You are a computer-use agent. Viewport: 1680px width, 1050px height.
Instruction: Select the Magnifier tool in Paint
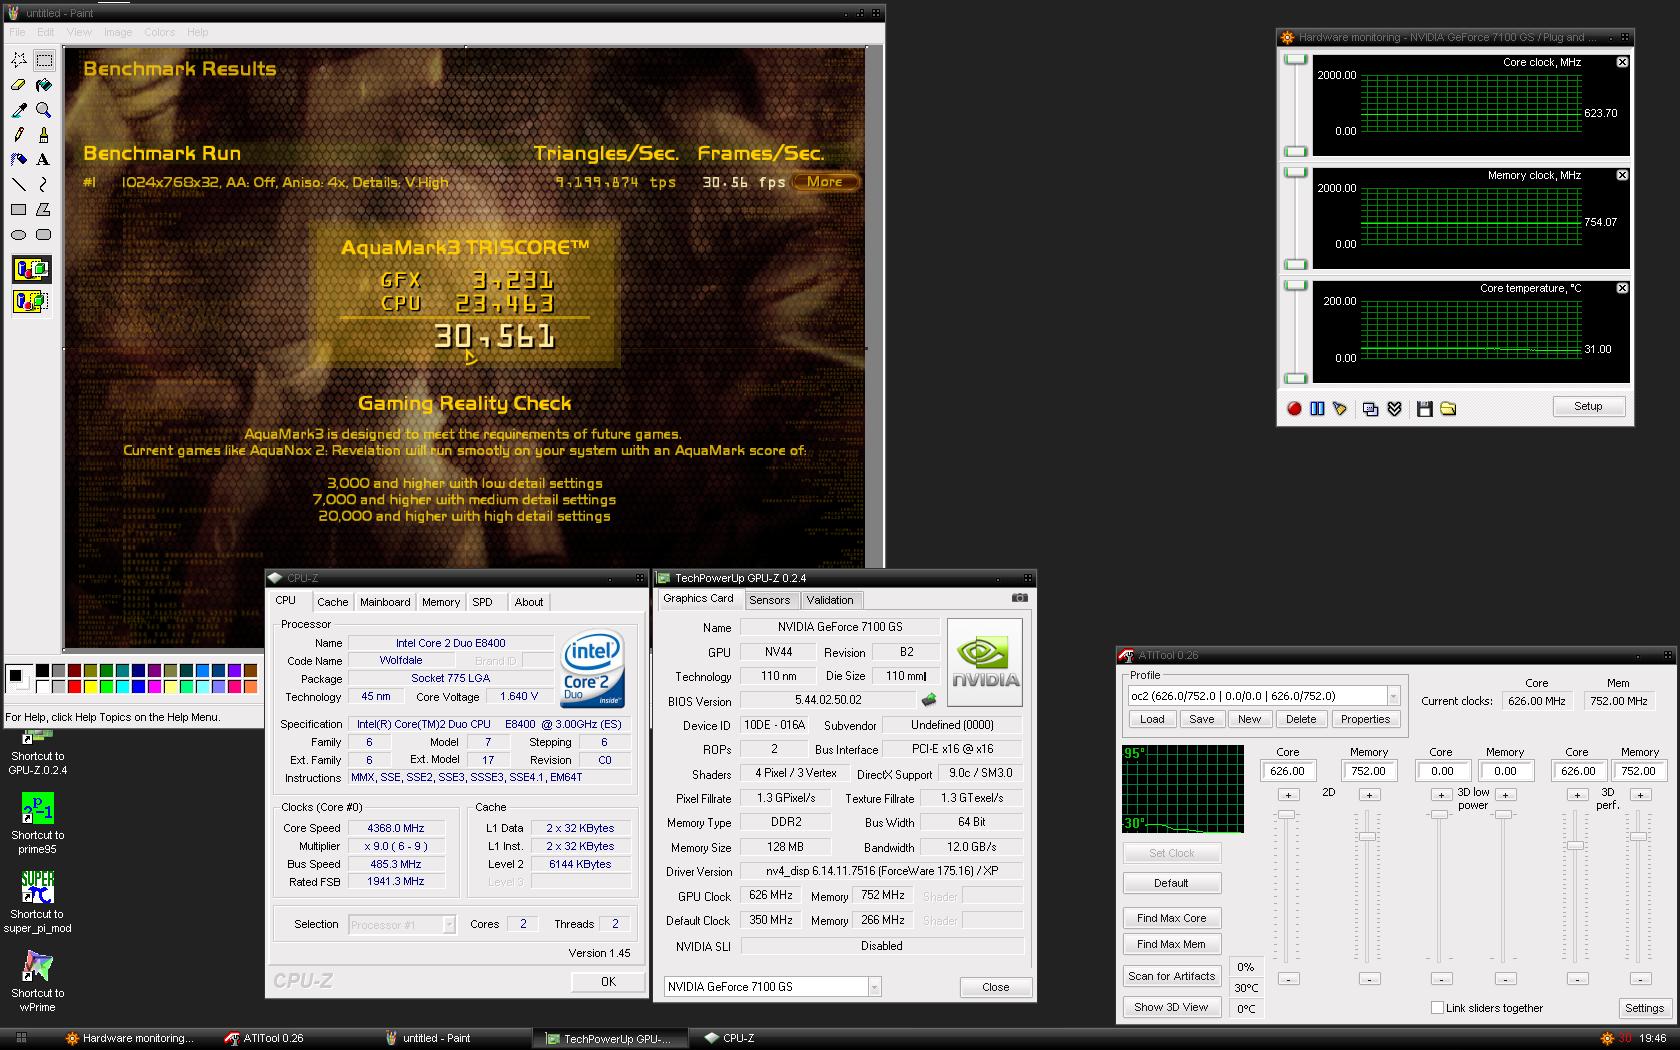(x=43, y=110)
